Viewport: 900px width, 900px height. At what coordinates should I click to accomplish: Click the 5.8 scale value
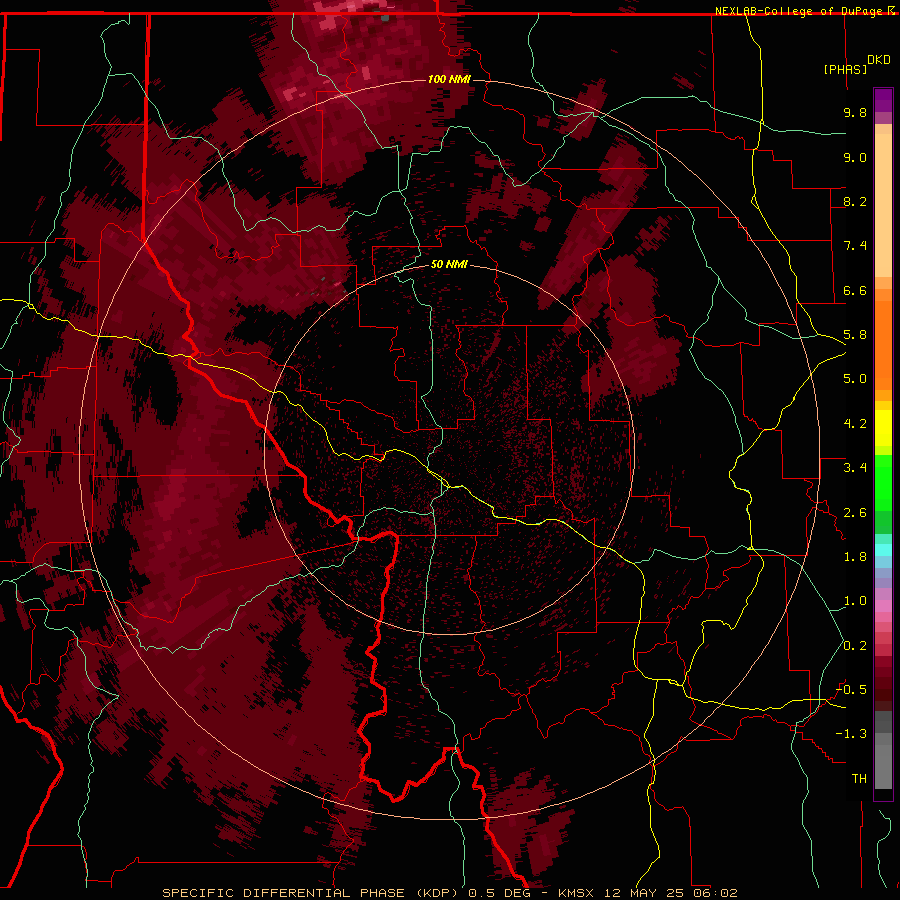(855, 335)
